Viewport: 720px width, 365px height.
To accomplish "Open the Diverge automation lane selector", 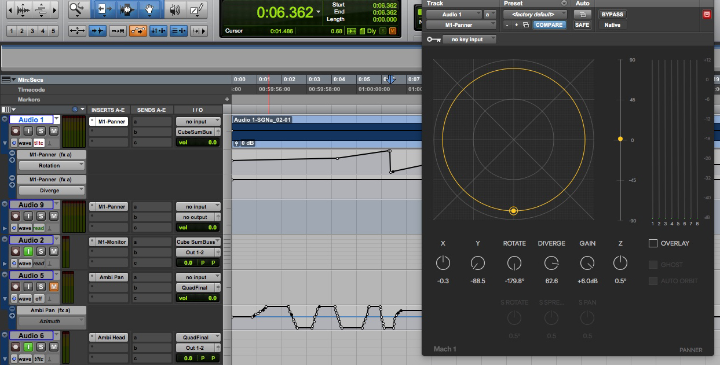I will [51, 190].
